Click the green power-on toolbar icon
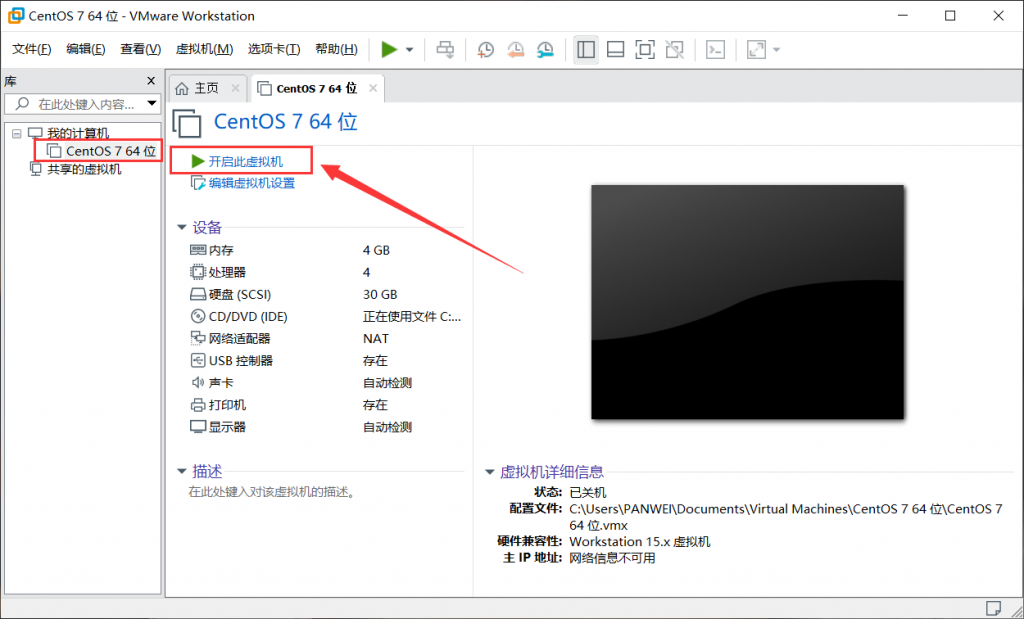 point(389,50)
